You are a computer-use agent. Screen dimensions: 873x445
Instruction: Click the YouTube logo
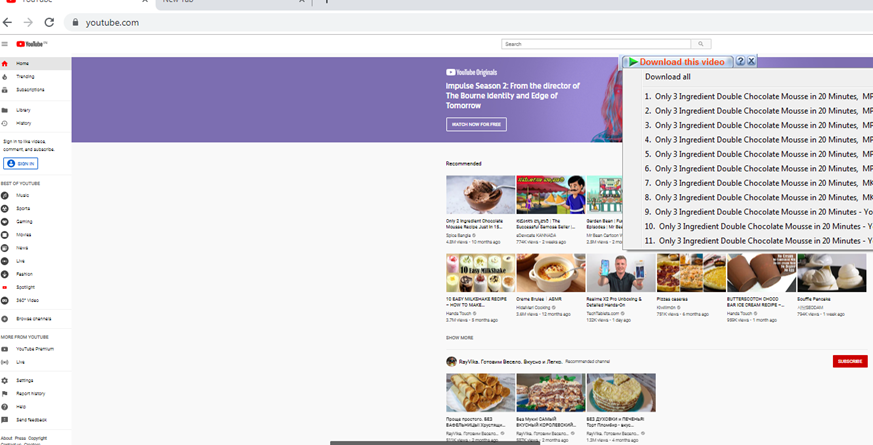(x=29, y=44)
